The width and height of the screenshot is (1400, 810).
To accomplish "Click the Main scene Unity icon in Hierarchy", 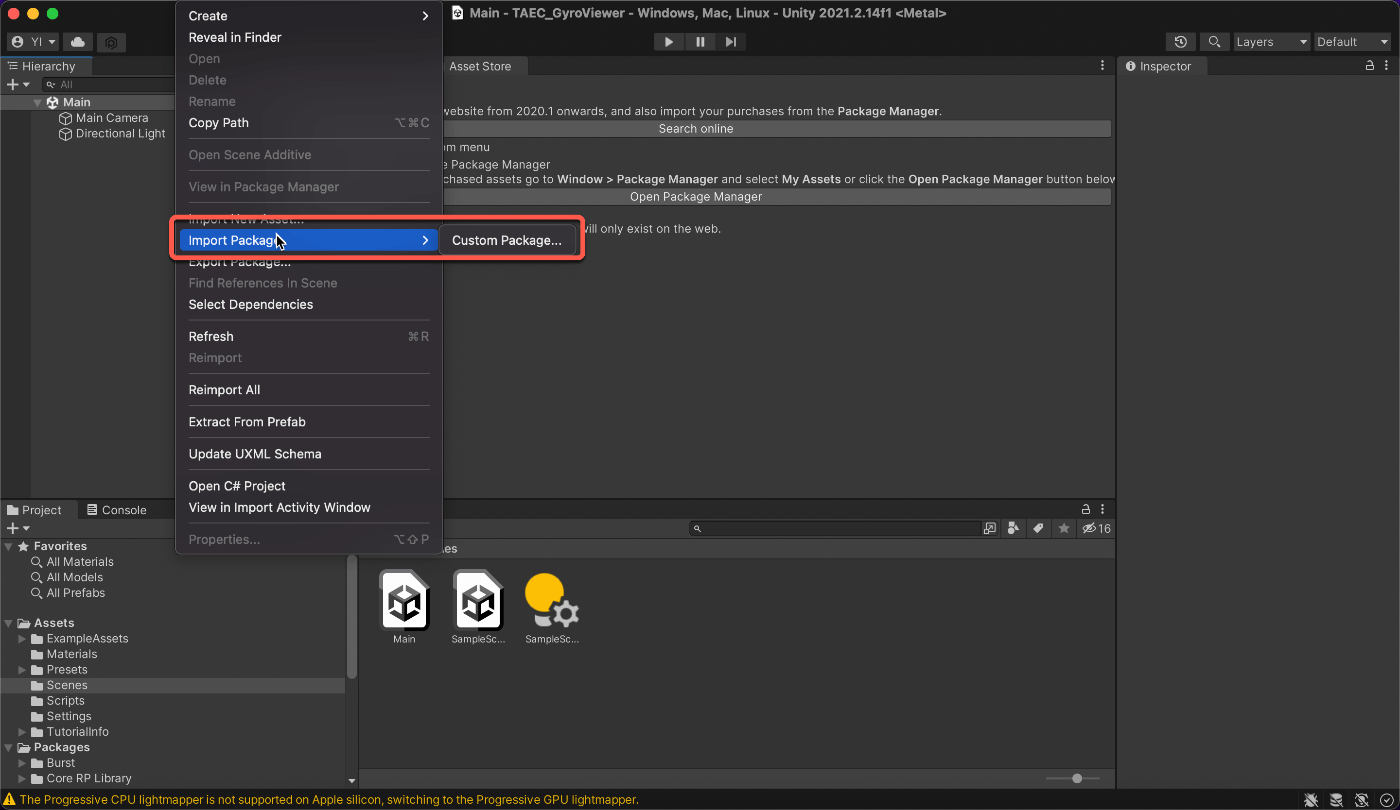I will click(53, 102).
